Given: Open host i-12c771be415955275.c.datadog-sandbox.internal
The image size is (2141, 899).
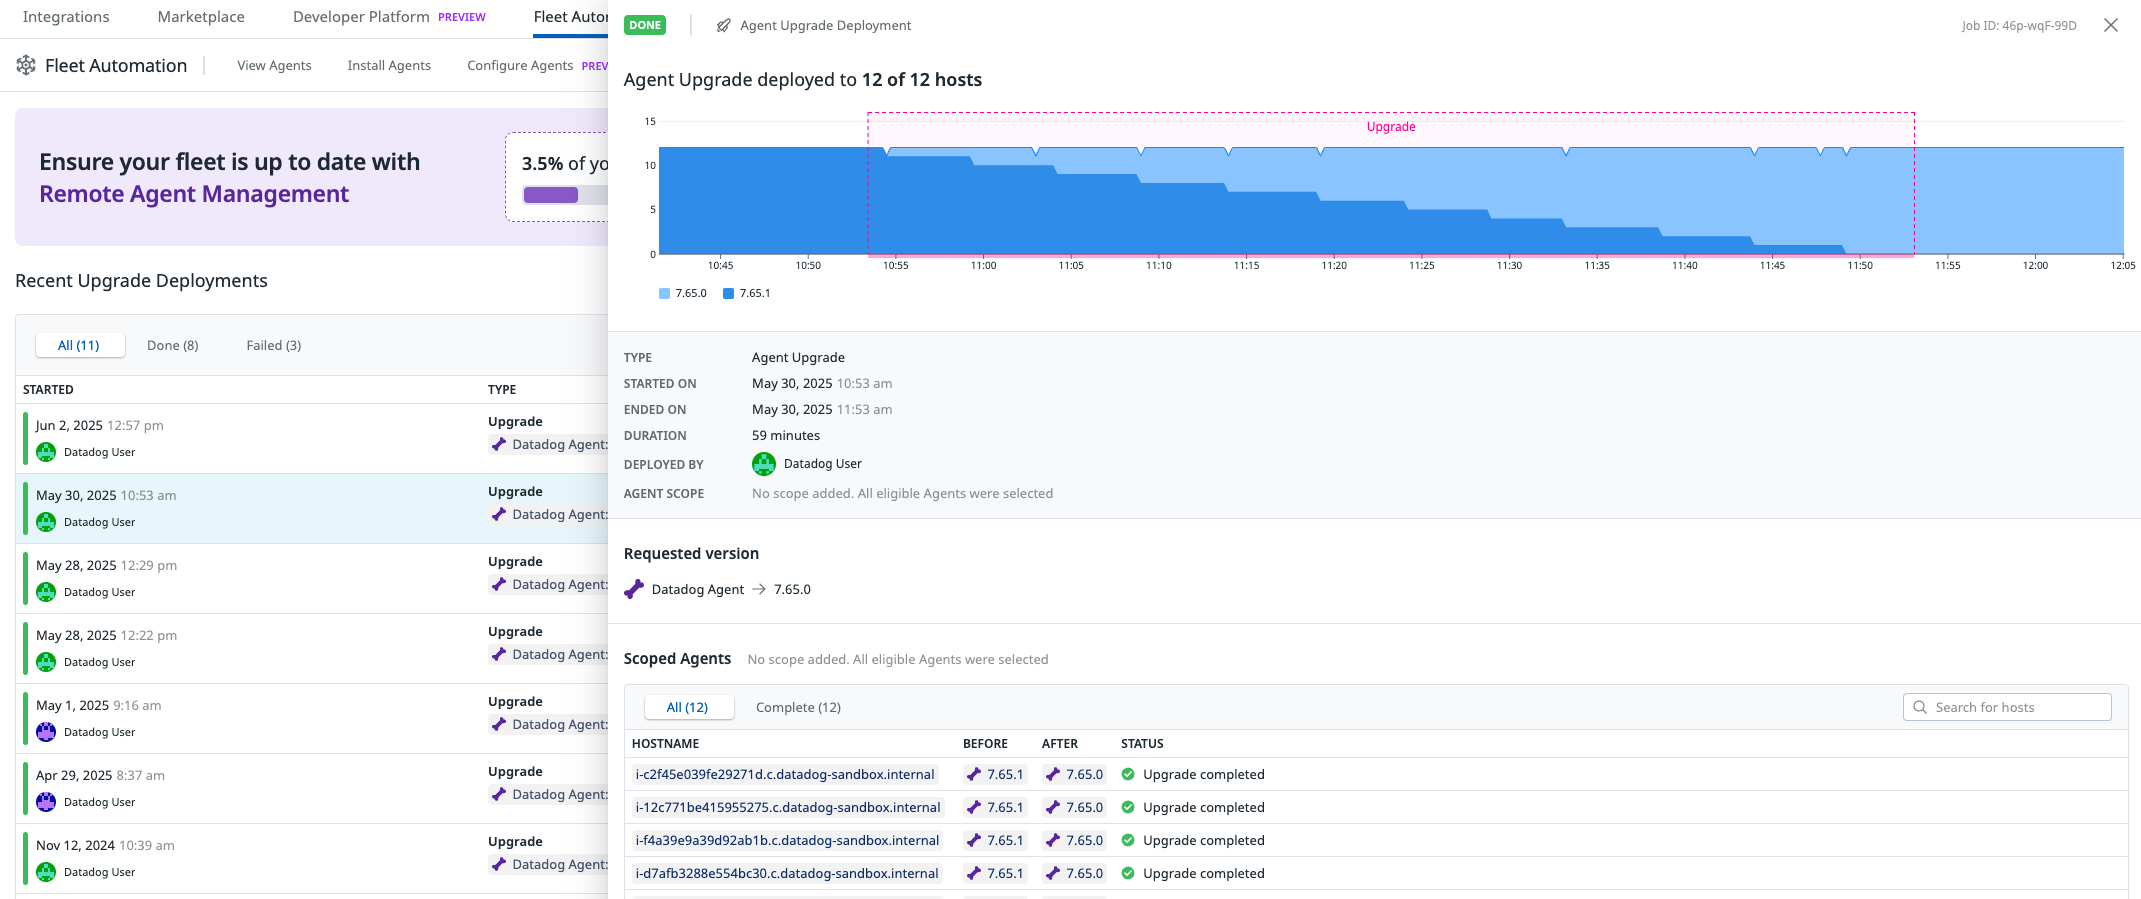Looking at the screenshot, I should tap(788, 807).
